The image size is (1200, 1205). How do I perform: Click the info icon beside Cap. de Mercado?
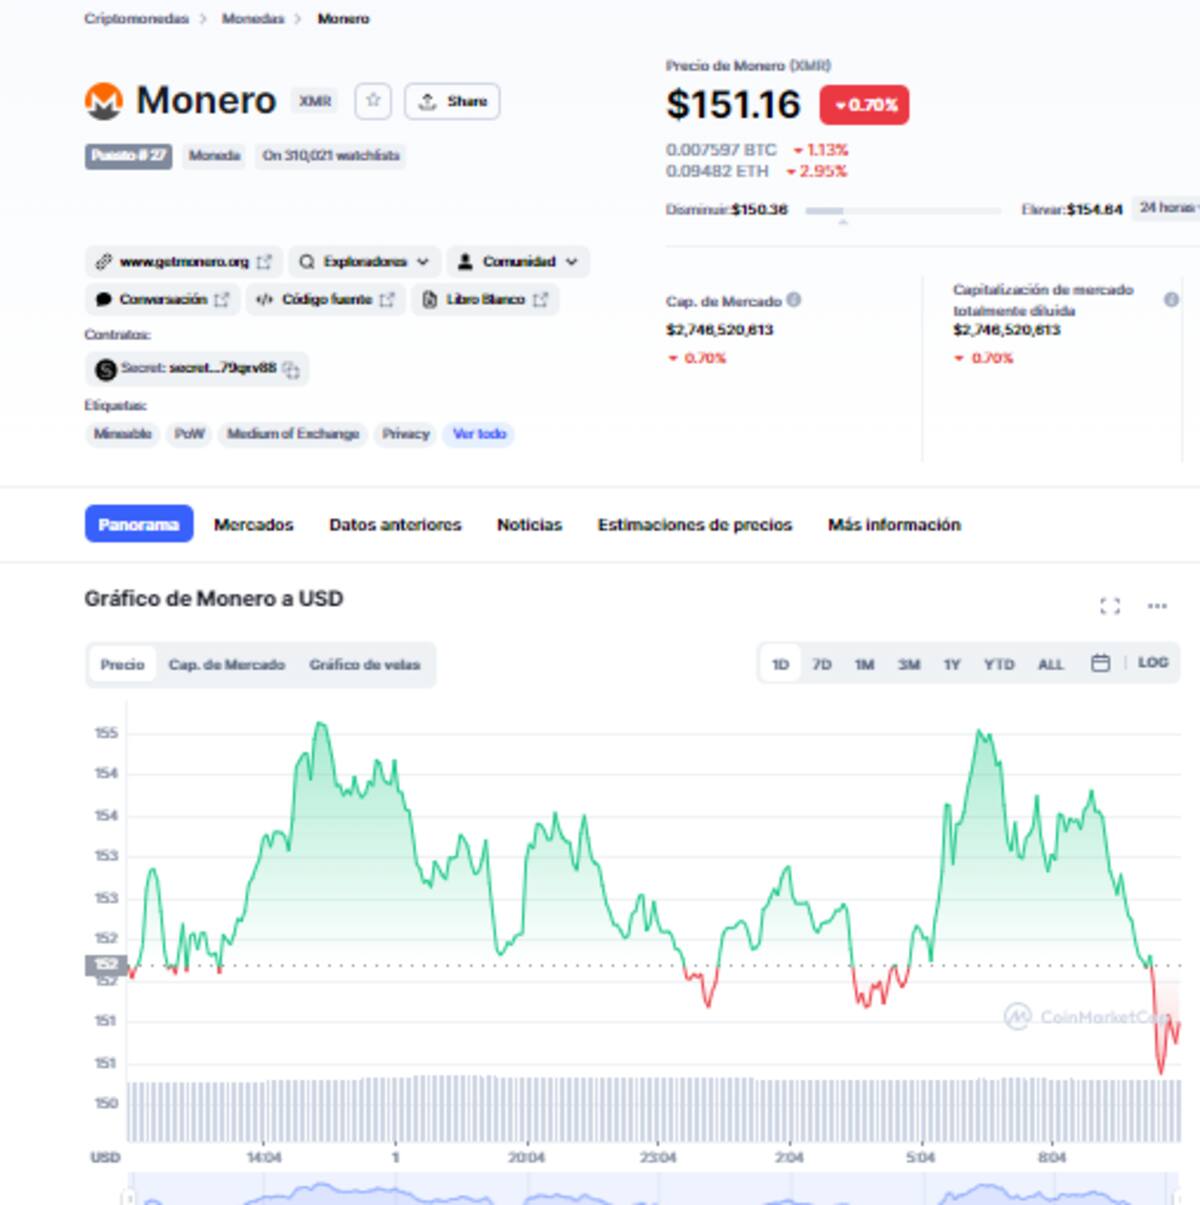tap(793, 299)
